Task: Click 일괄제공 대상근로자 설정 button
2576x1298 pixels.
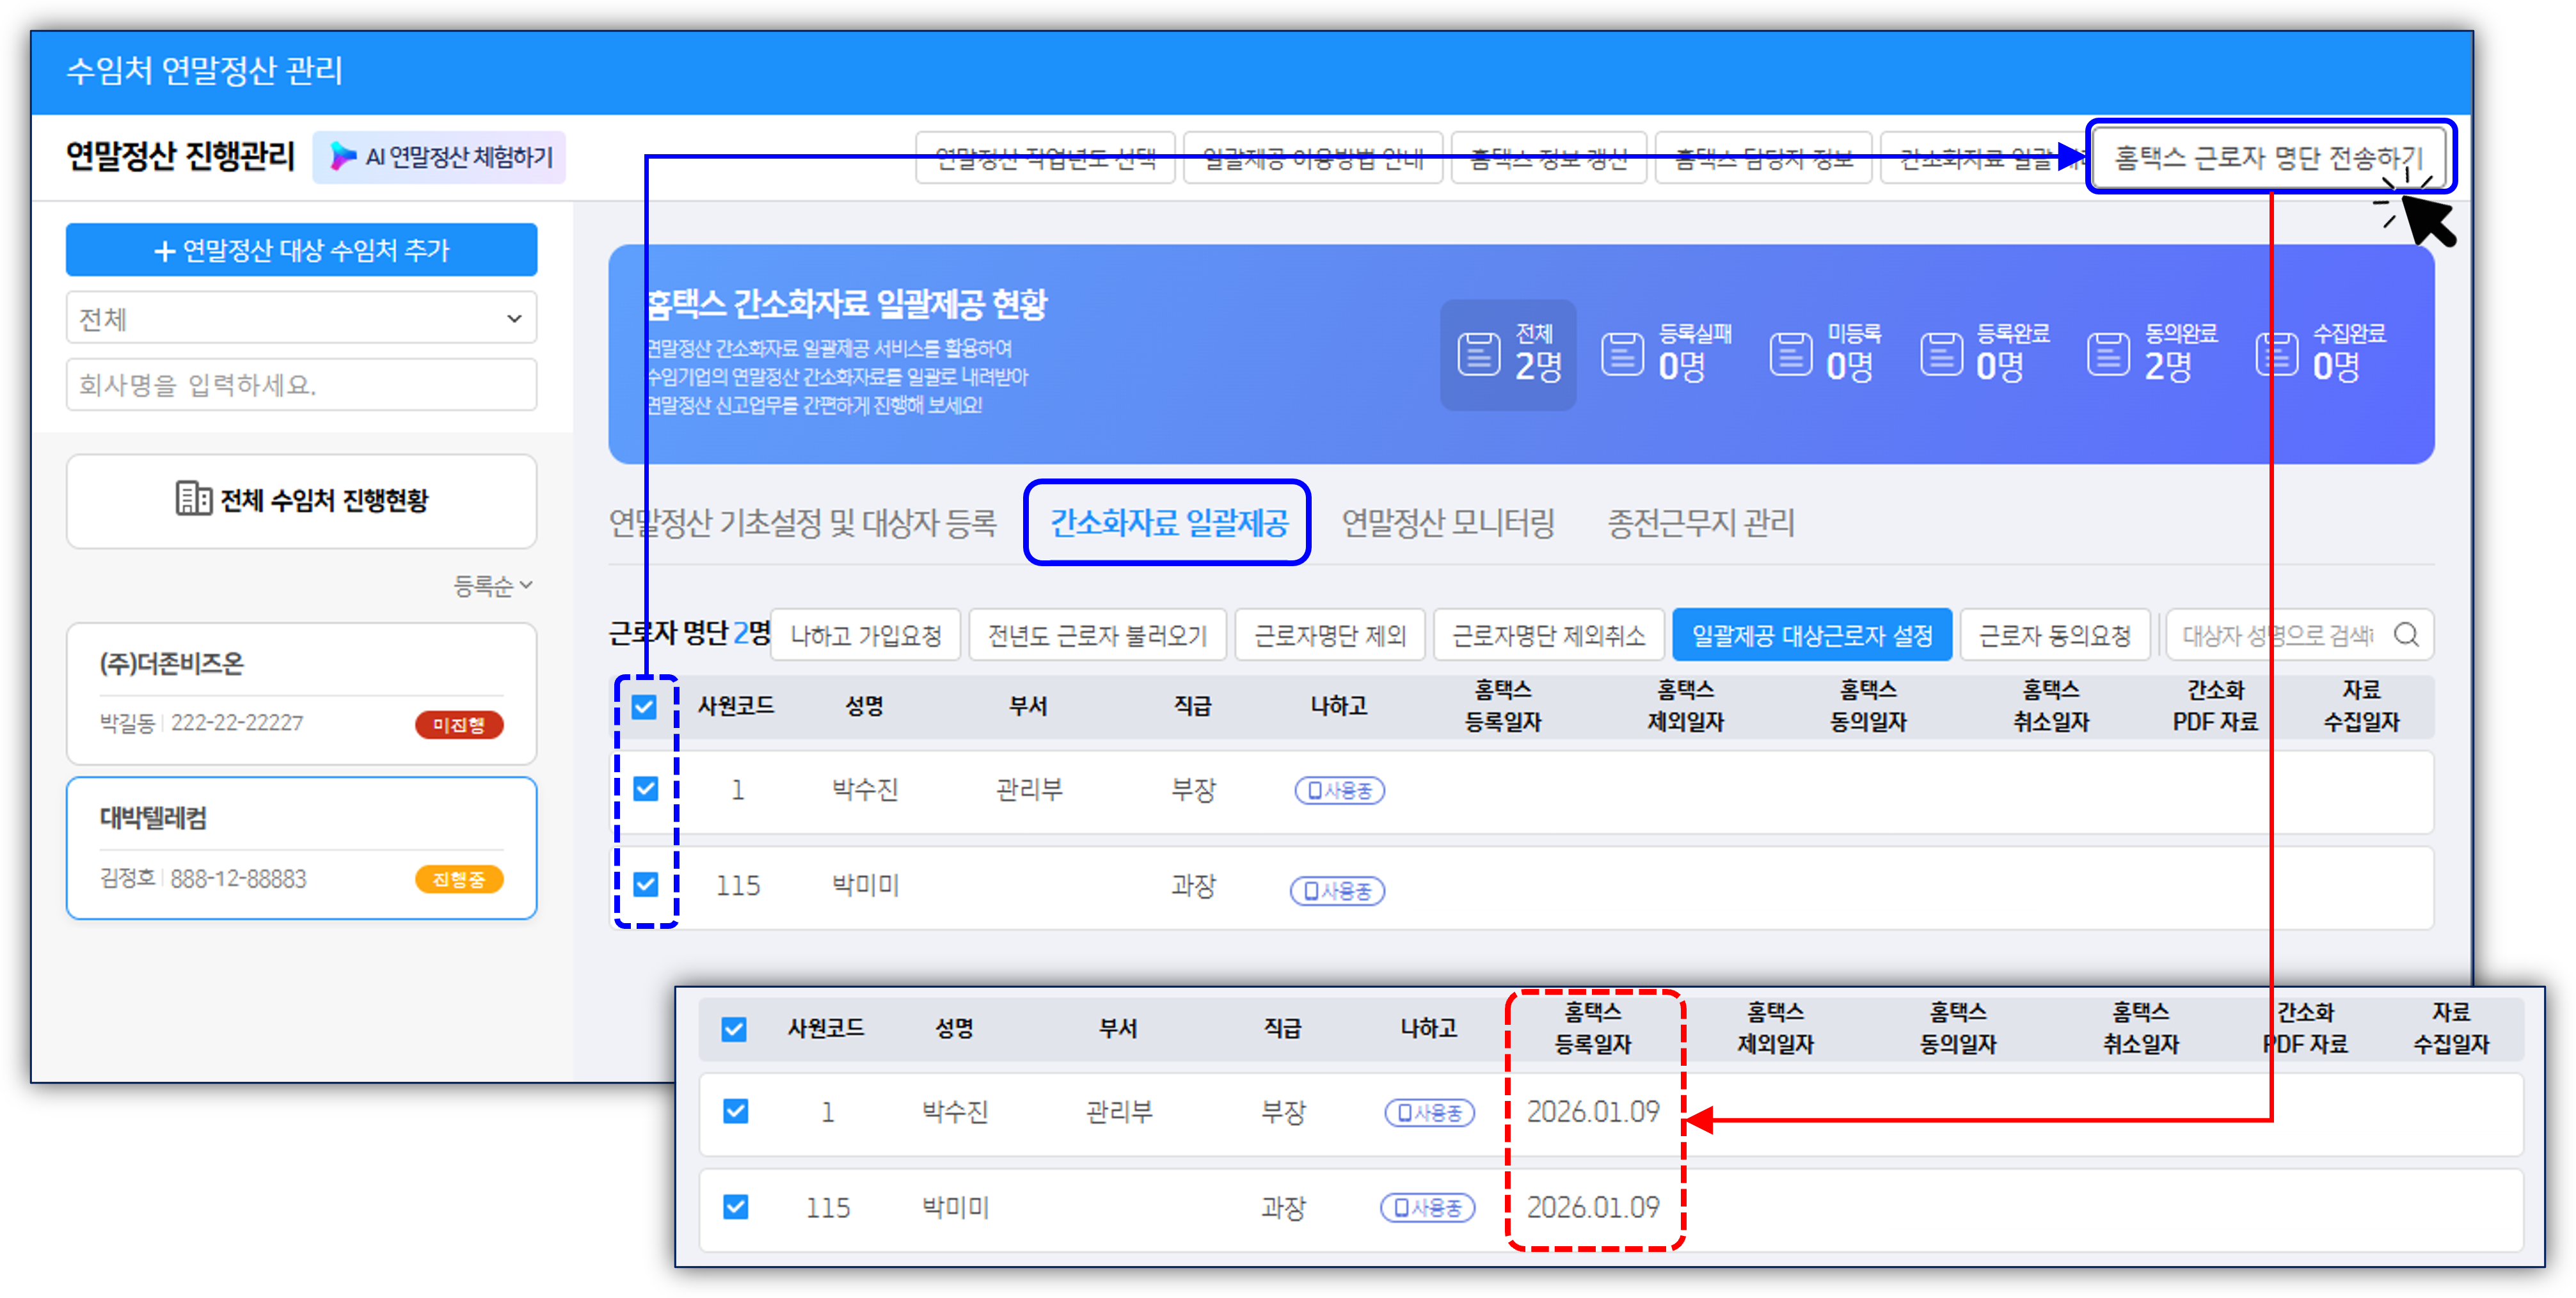Action: tap(1812, 635)
